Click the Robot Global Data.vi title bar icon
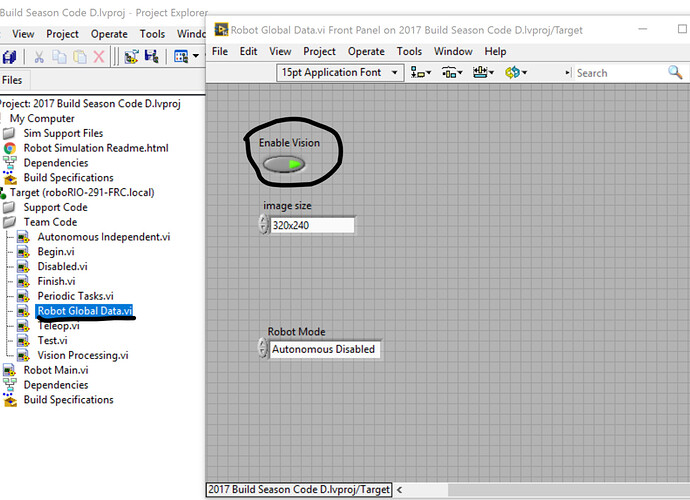 coord(221,29)
